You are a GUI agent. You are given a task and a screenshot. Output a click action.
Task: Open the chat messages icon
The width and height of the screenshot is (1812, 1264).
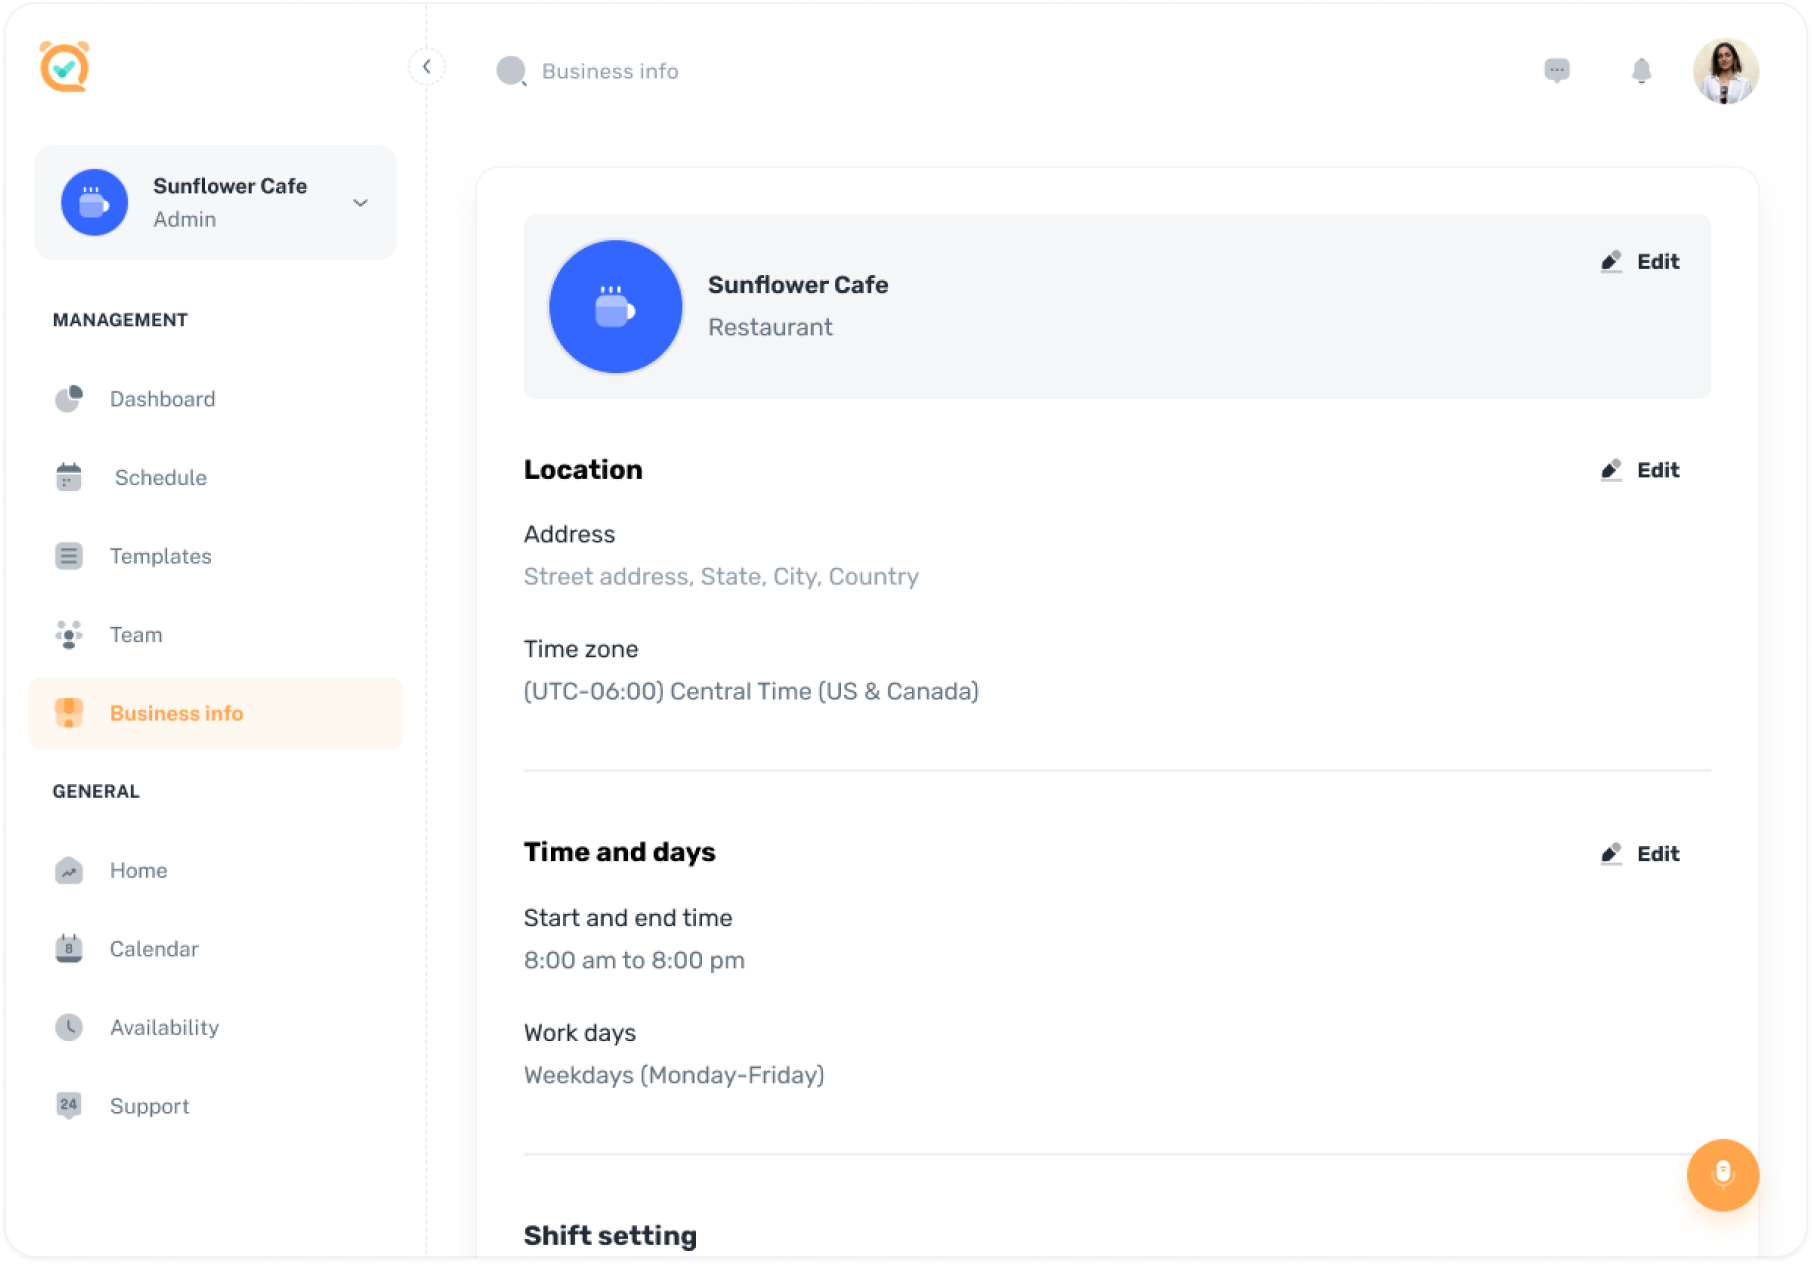[1556, 70]
